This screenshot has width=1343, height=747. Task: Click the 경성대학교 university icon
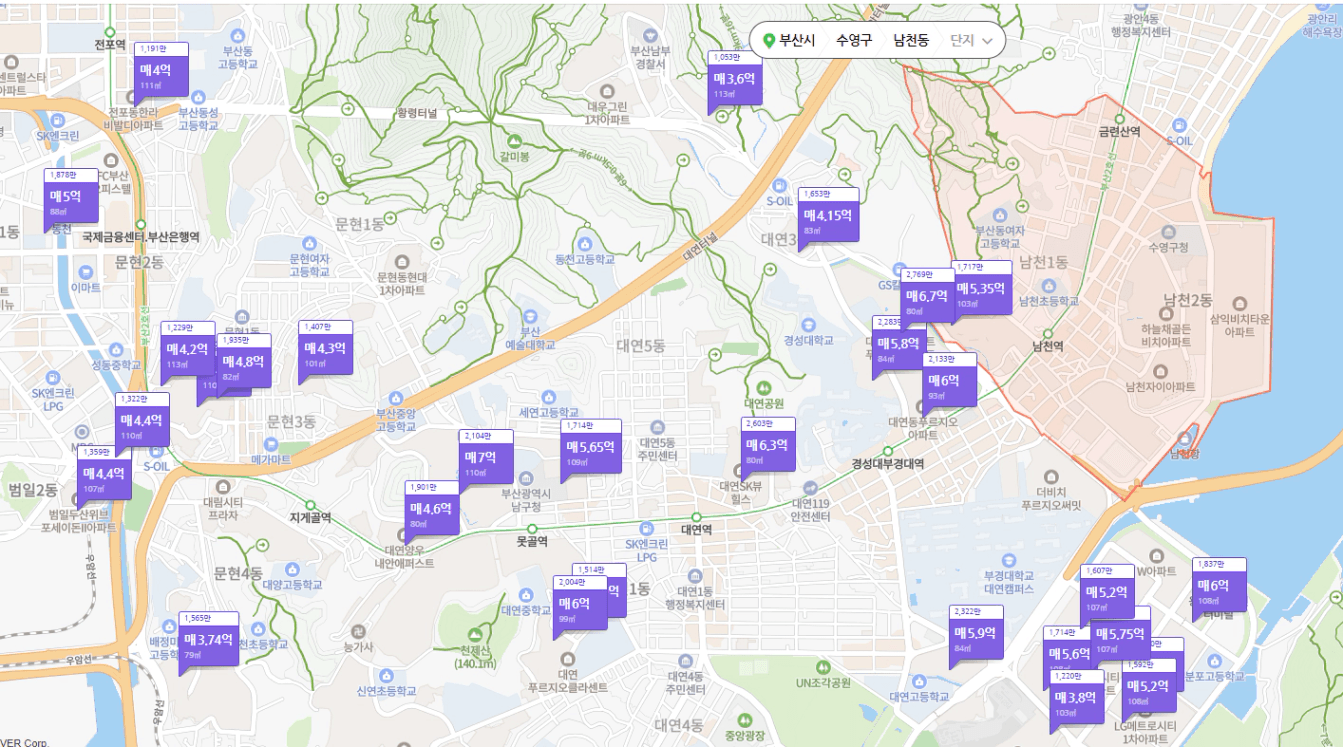click(x=808, y=324)
